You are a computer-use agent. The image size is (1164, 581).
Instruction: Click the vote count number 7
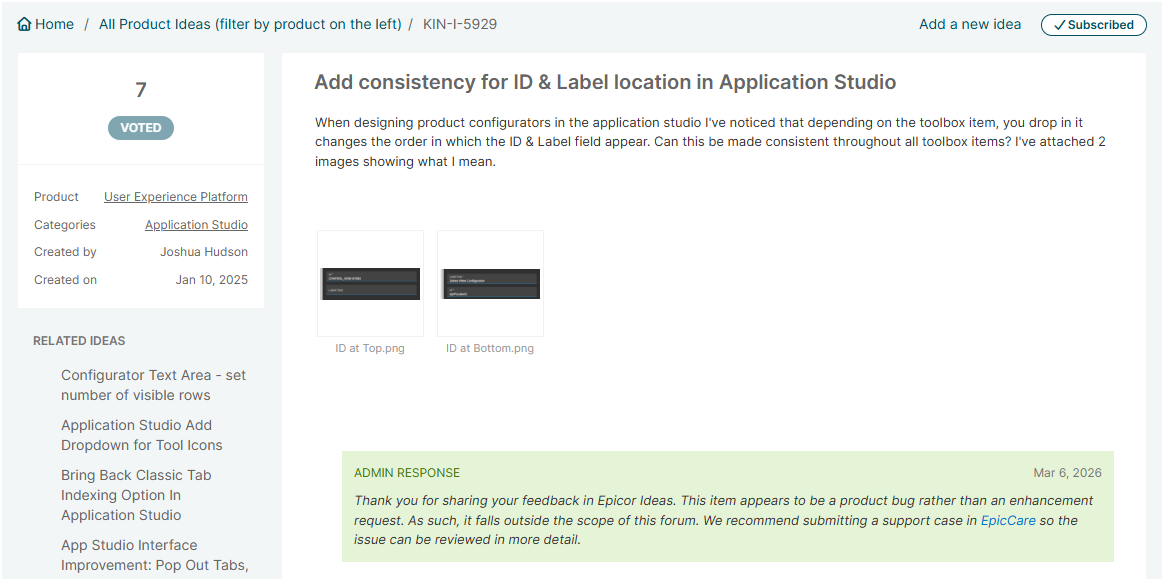point(141,90)
